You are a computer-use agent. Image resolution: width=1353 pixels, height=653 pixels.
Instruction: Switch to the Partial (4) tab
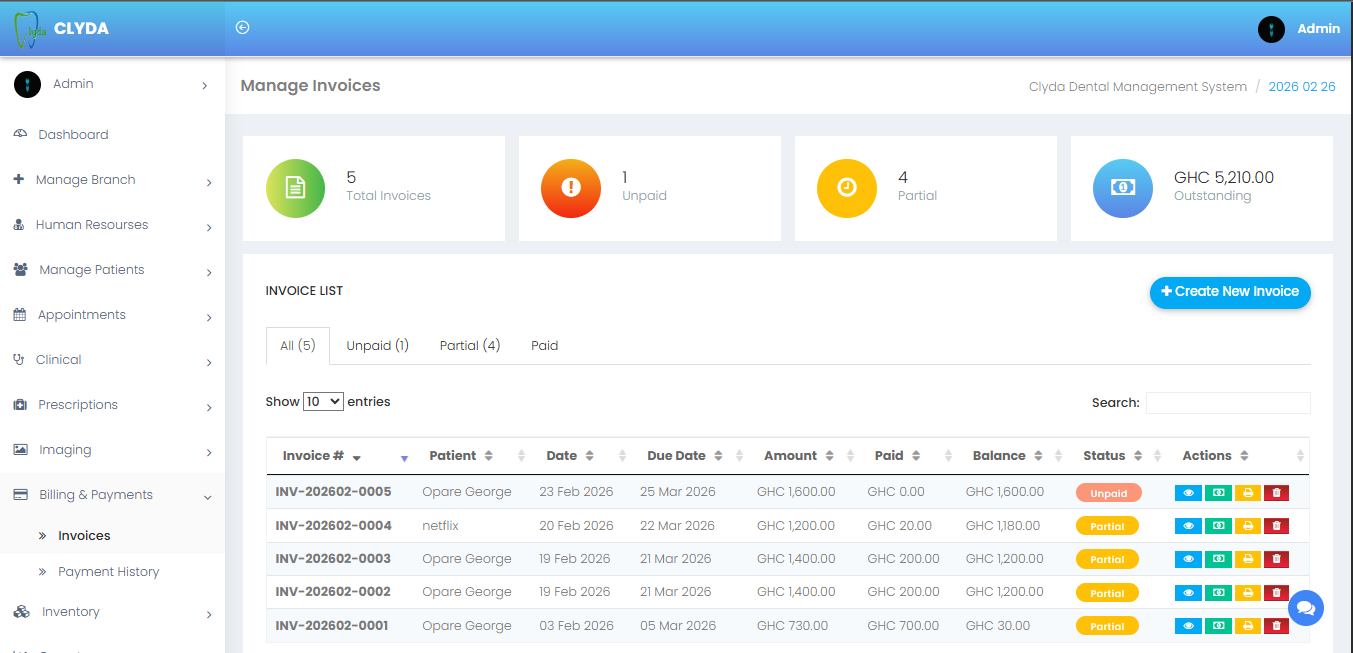pos(470,346)
